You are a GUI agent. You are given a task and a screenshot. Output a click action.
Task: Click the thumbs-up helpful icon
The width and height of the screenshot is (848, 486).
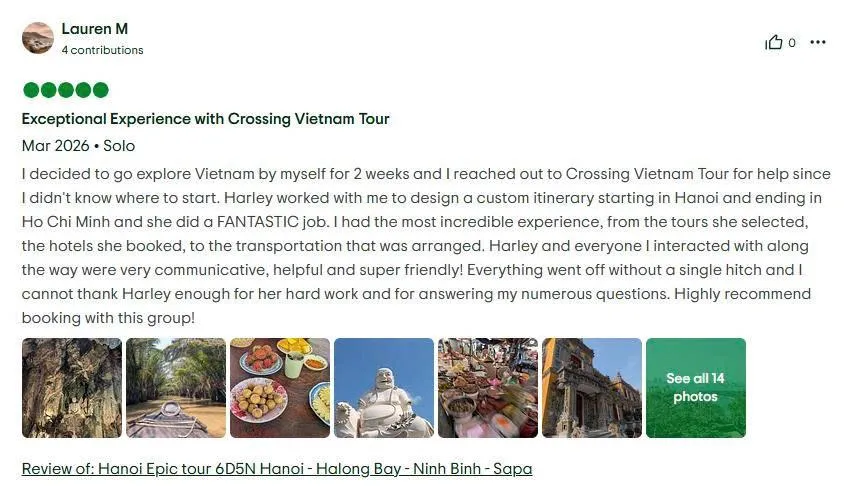774,42
